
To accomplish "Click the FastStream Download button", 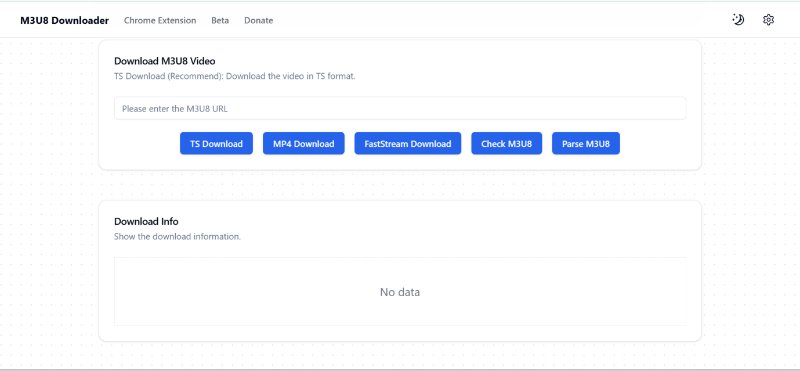I will point(408,143).
